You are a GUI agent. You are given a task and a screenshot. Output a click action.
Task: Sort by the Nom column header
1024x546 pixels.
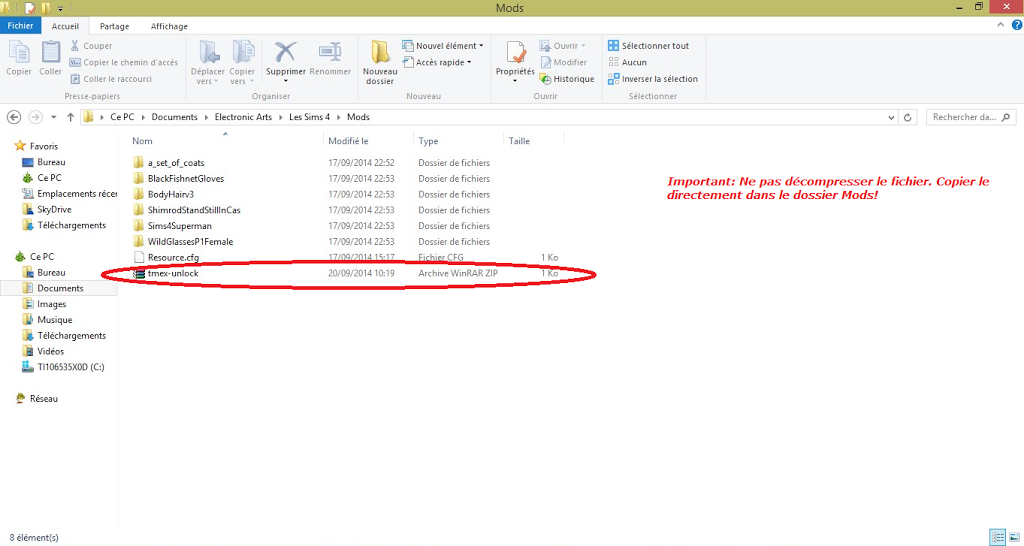[x=142, y=140]
